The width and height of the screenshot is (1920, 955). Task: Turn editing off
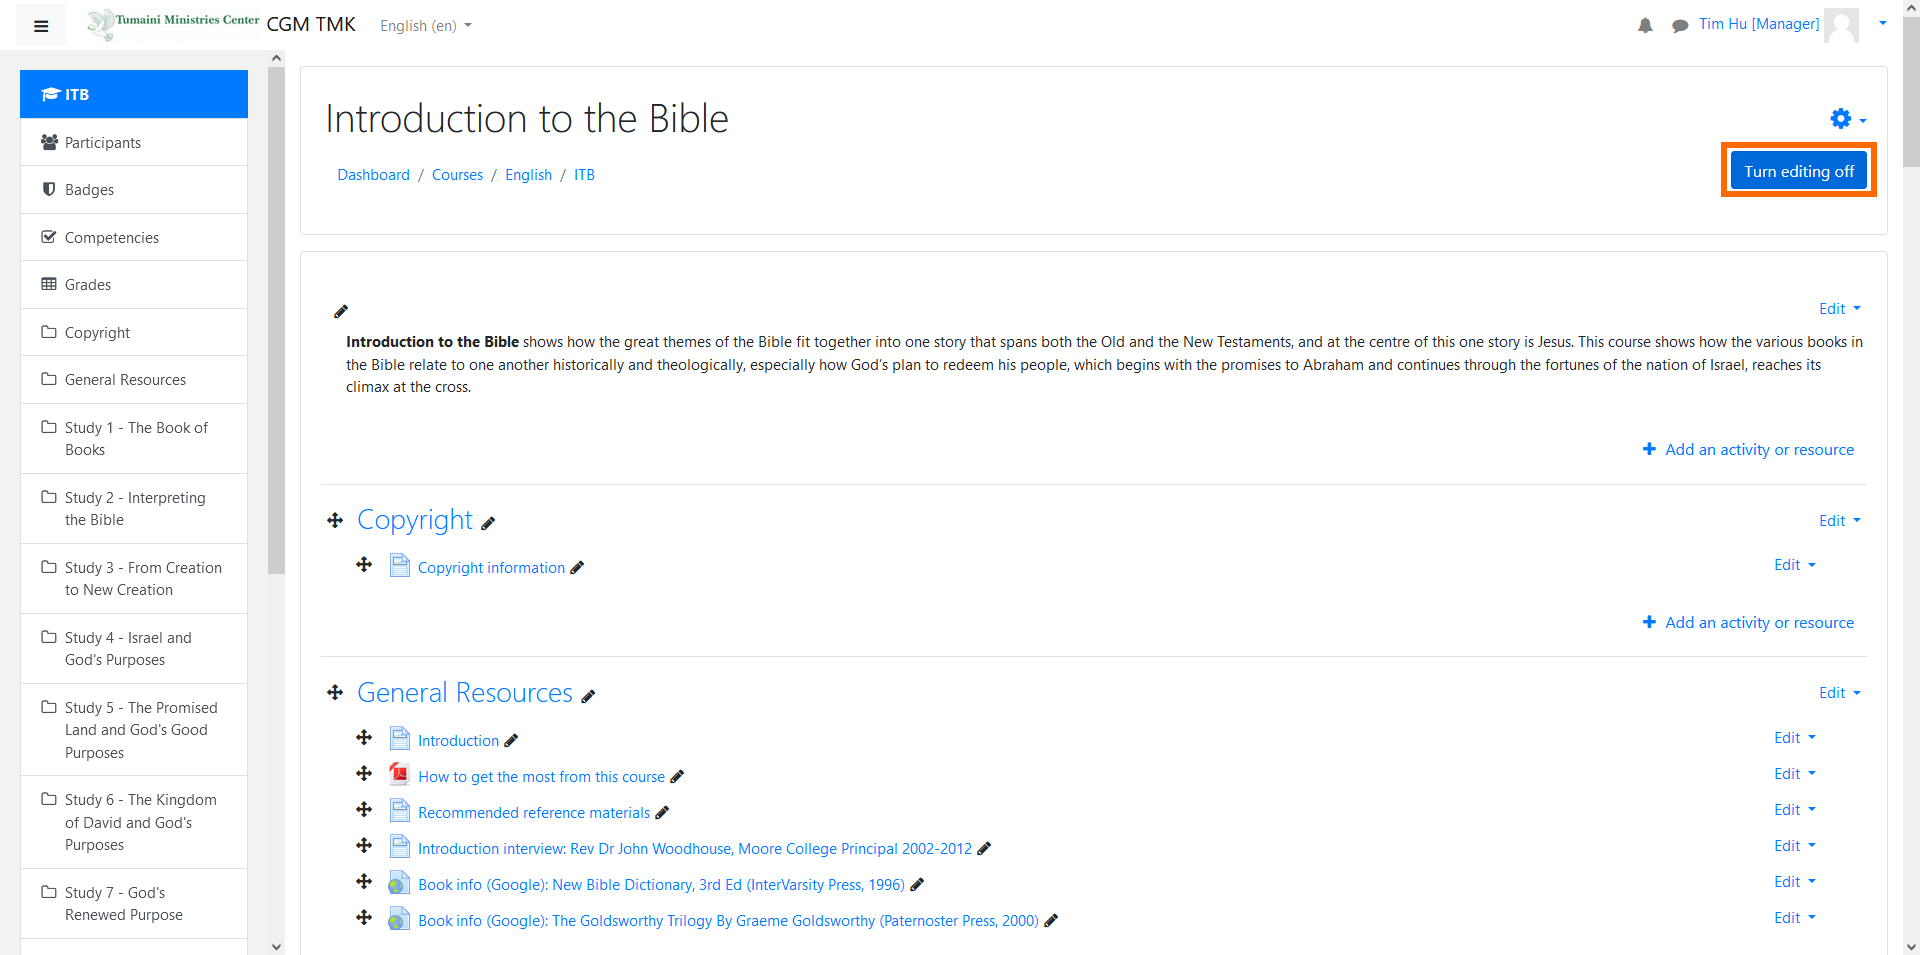coord(1799,171)
